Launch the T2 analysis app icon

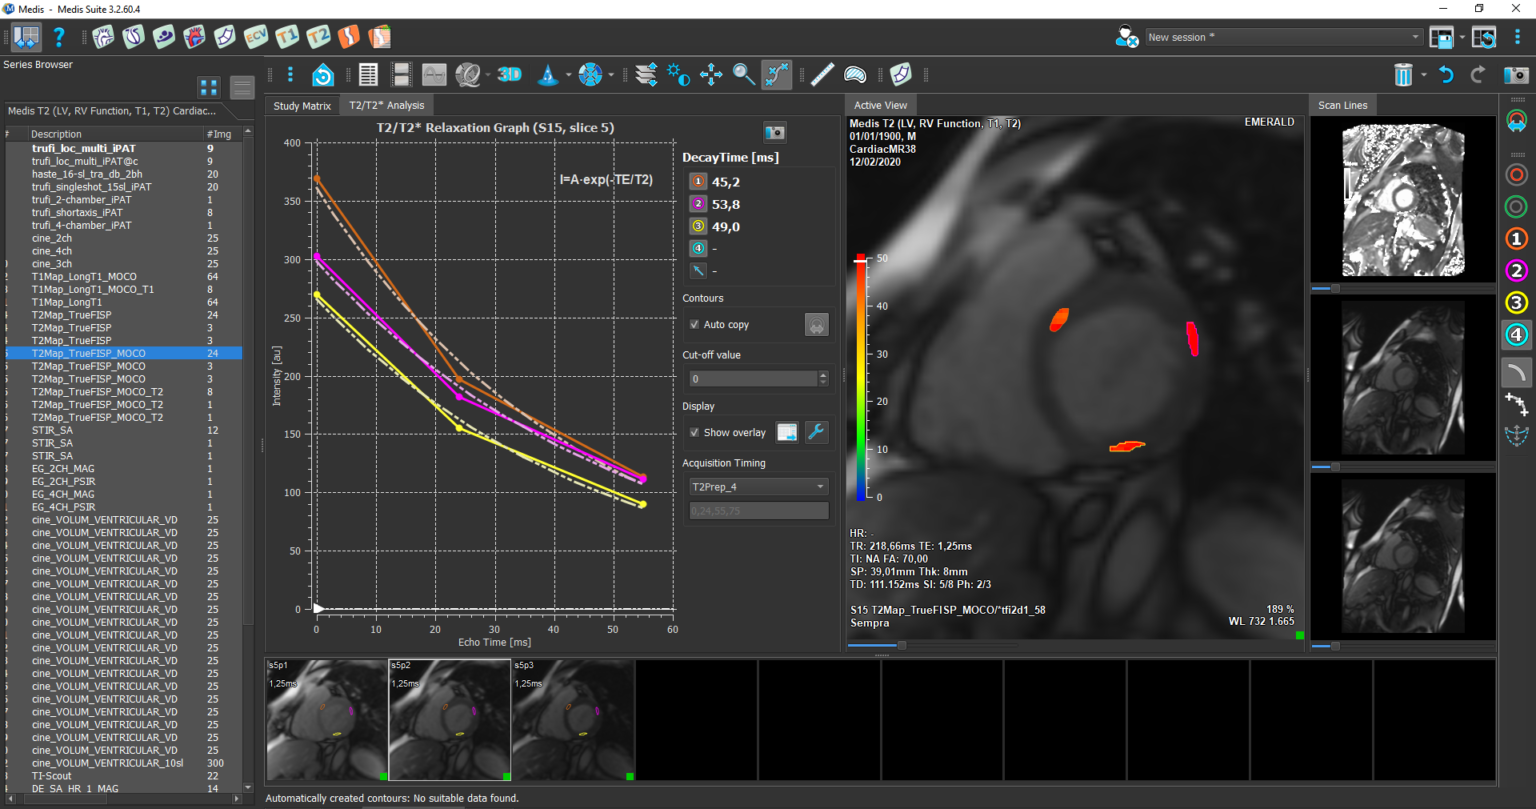pos(318,36)
